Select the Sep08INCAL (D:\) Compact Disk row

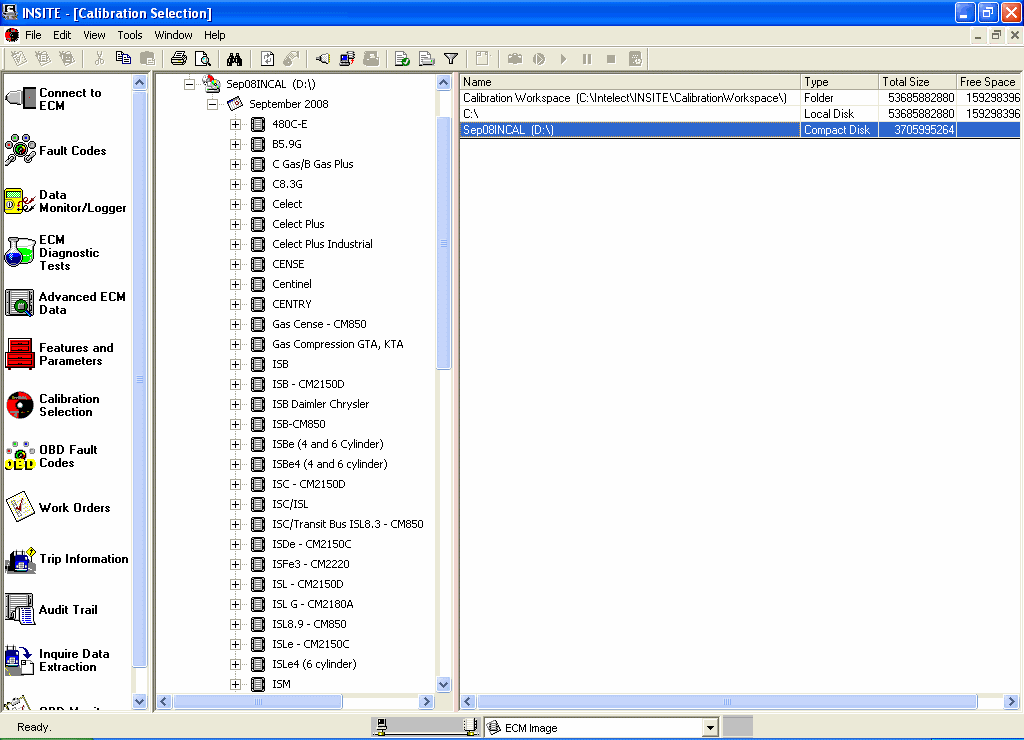tap(740, 130)
